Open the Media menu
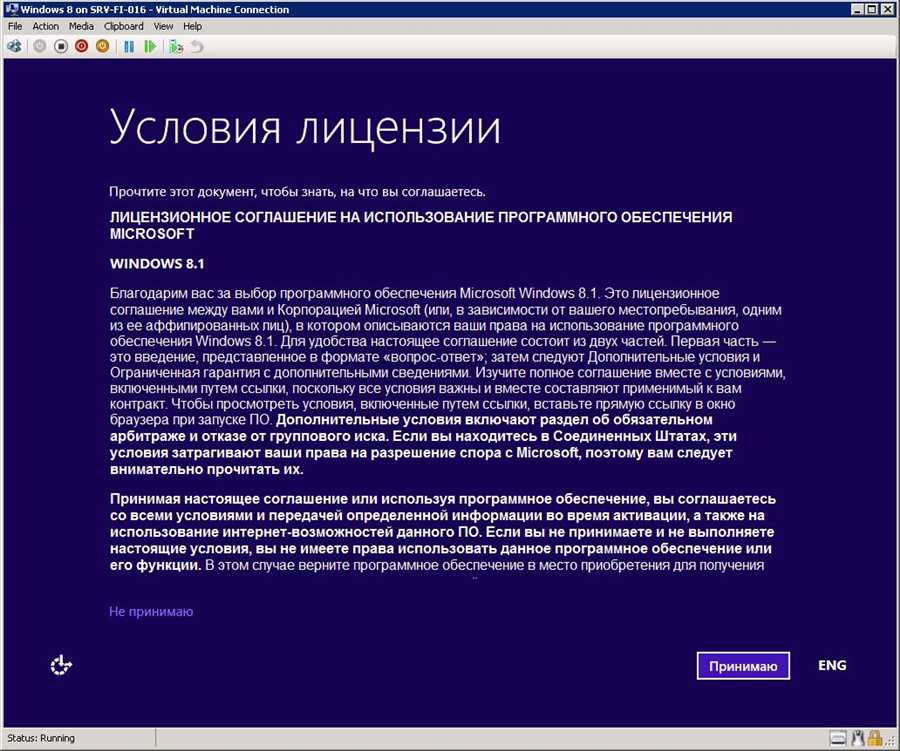Image resolution: width=900 pixels, height=751 pixels. point(81,26)
